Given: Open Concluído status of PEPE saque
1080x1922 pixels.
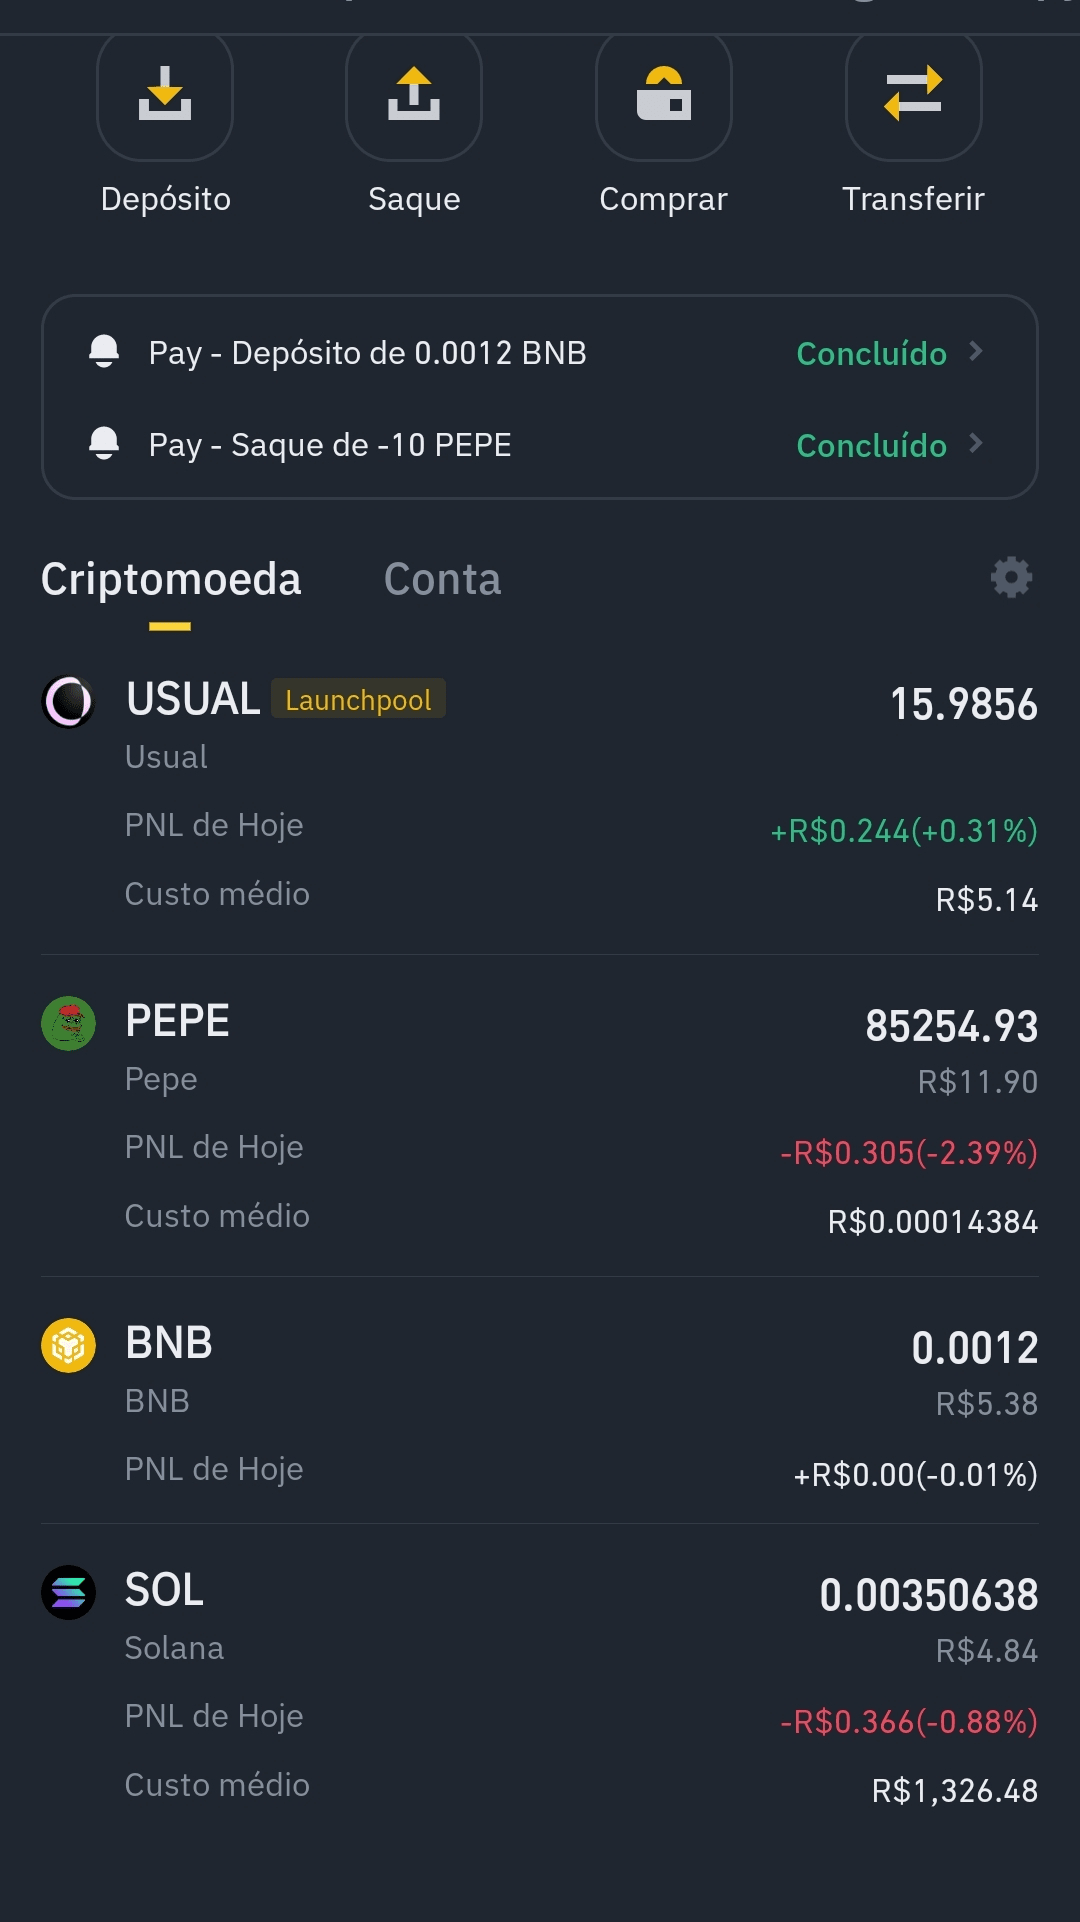Looking at the screenshot, I should (871, 445).
